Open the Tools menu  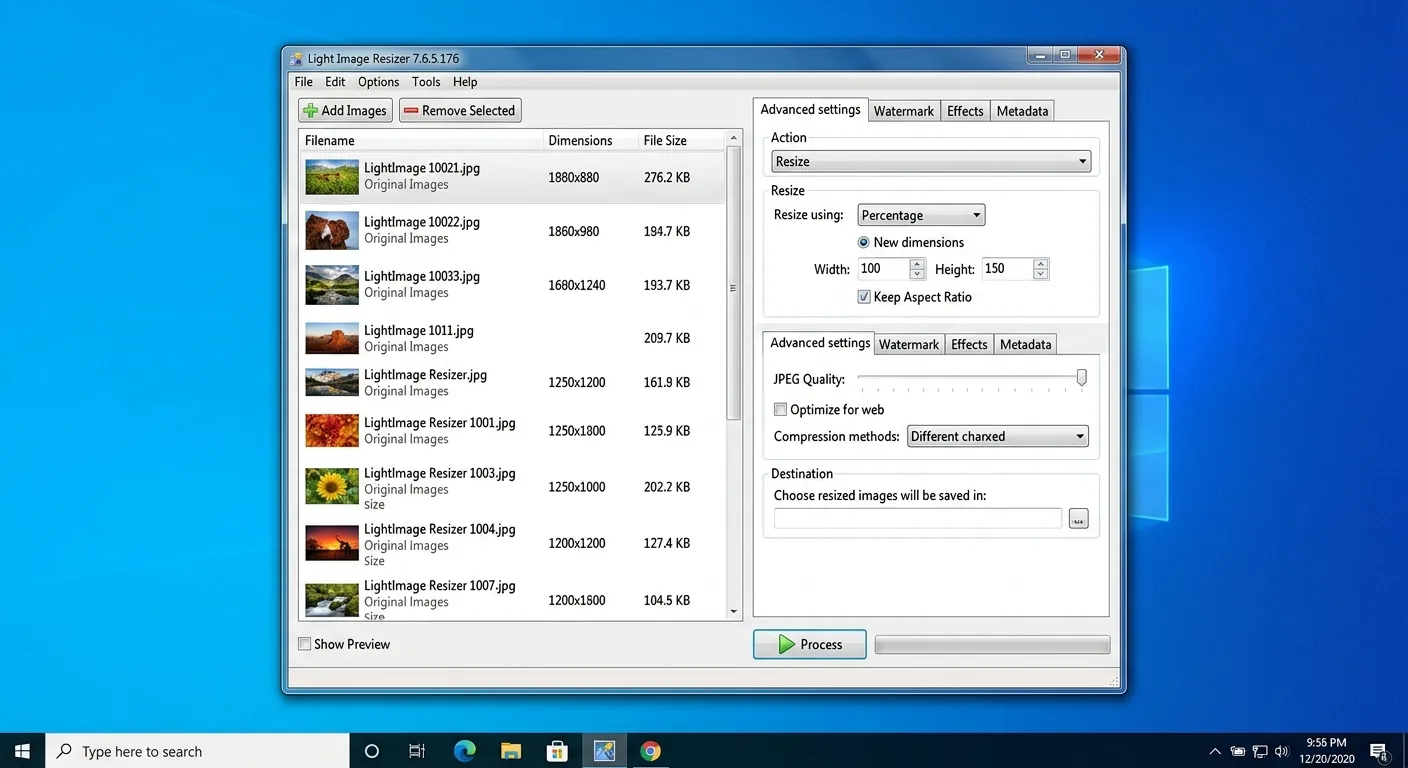[426, 82]
